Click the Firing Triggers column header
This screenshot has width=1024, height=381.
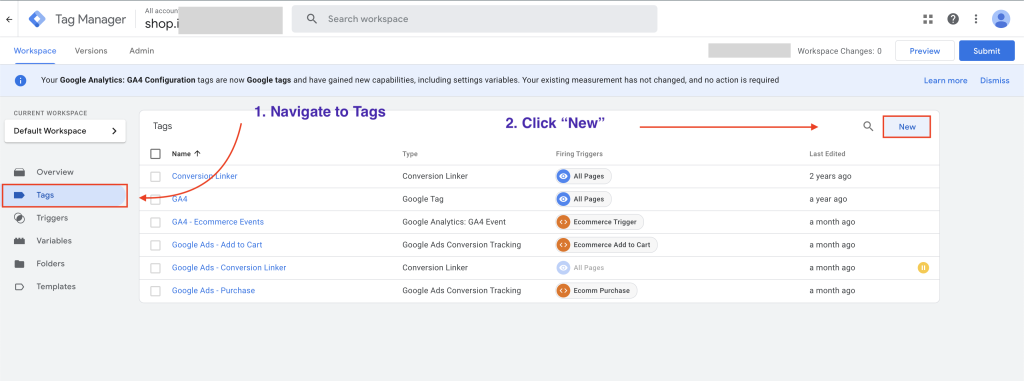coord(579,154)
